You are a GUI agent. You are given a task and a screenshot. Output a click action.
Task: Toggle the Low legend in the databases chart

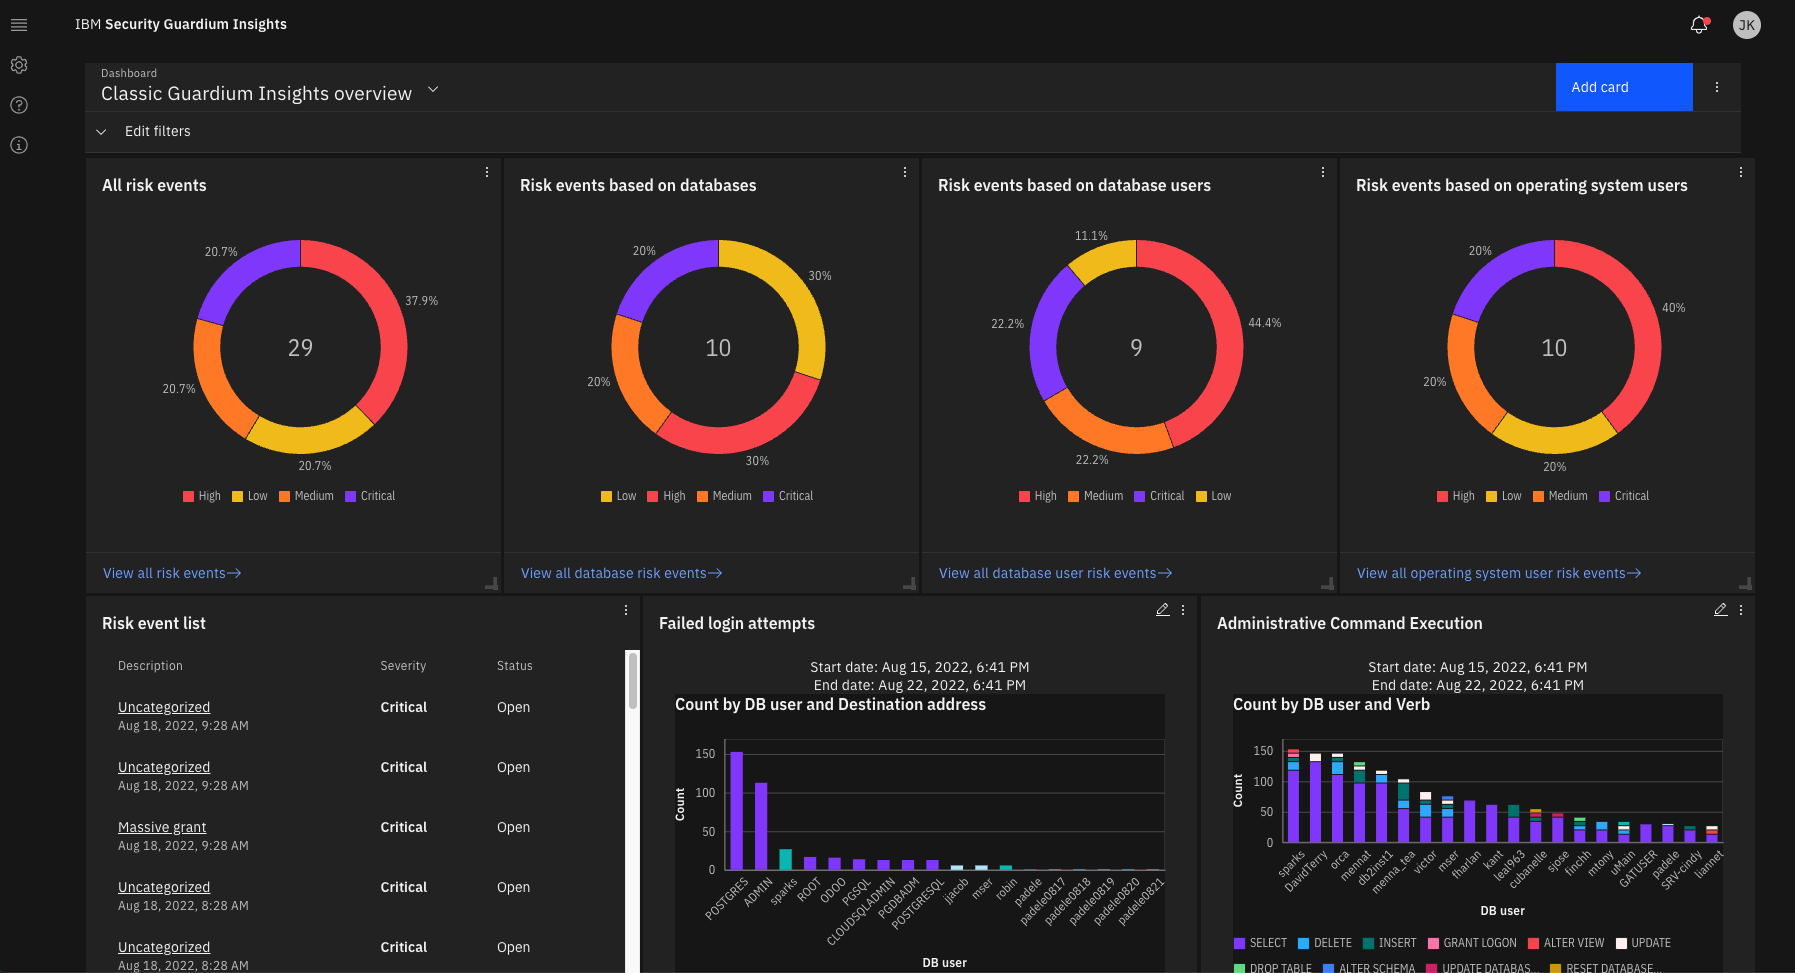(619, 496)
